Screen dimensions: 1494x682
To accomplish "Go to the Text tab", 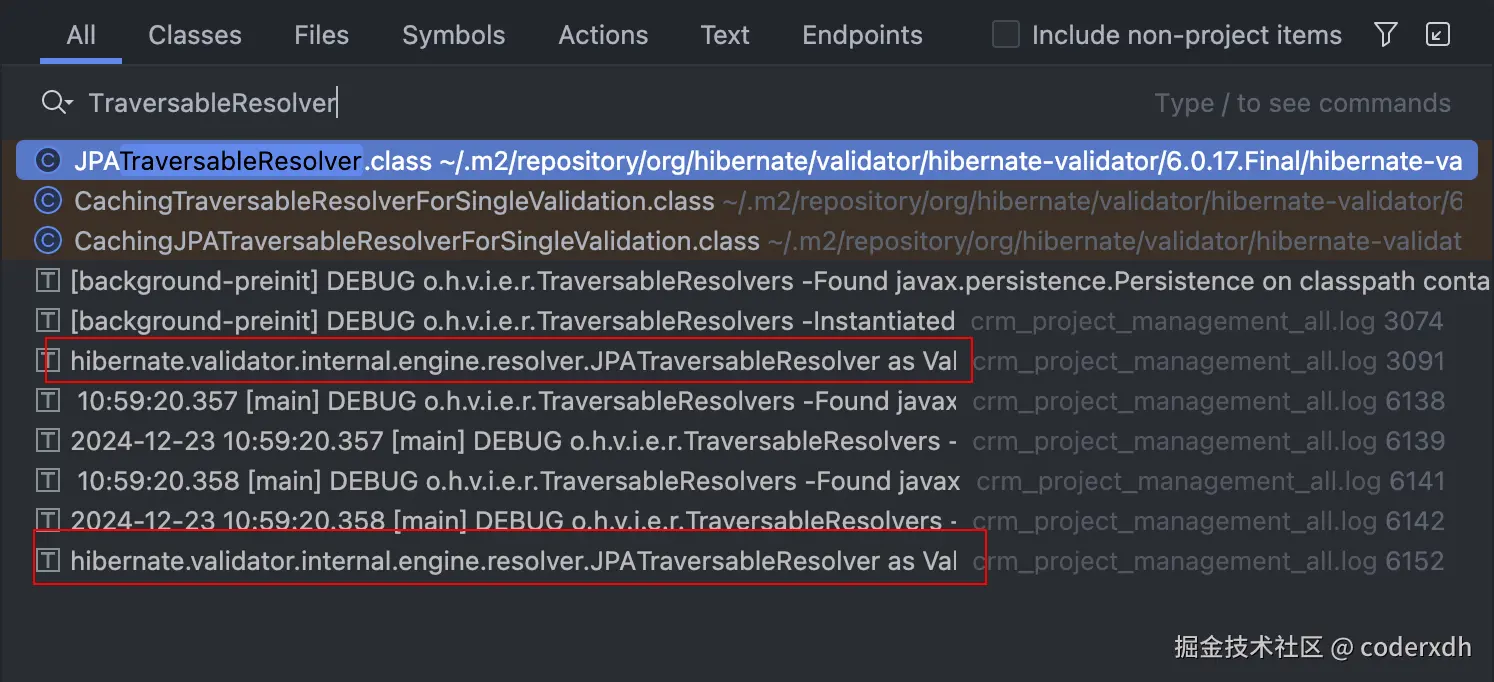I will (x=725, y=35).
